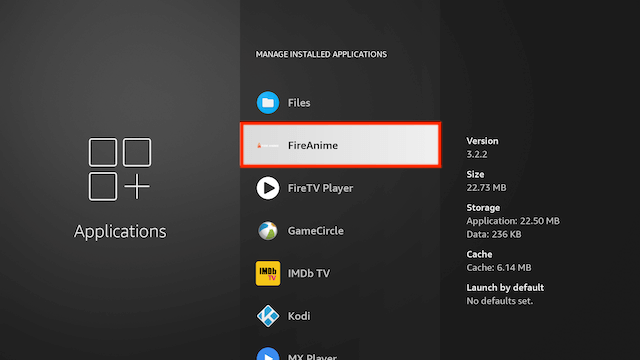Select the Kodi list entry

(x=340, y=316)
